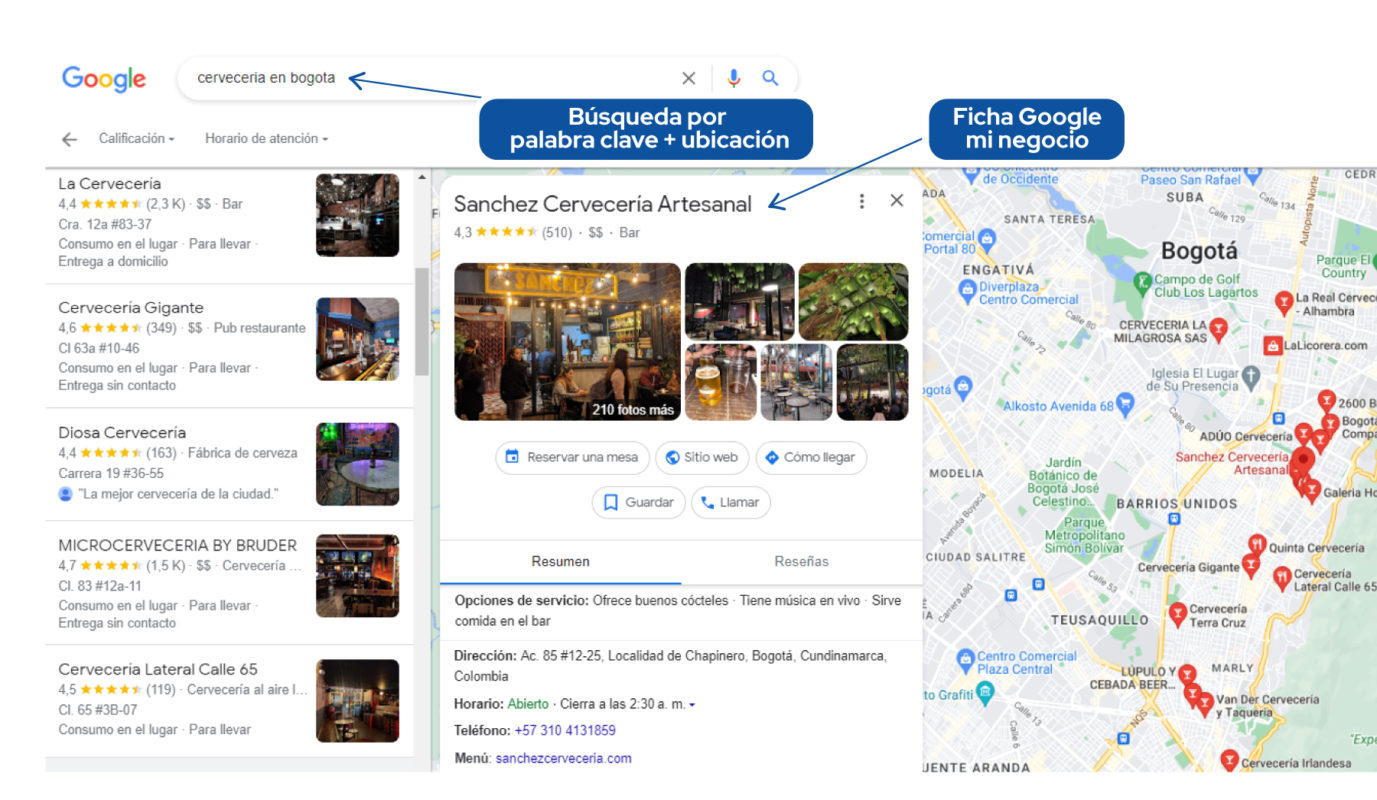Switch to the Resumen tab
Screen dimensions: 1377x800
pyautogui.click(x=560, y=561)
